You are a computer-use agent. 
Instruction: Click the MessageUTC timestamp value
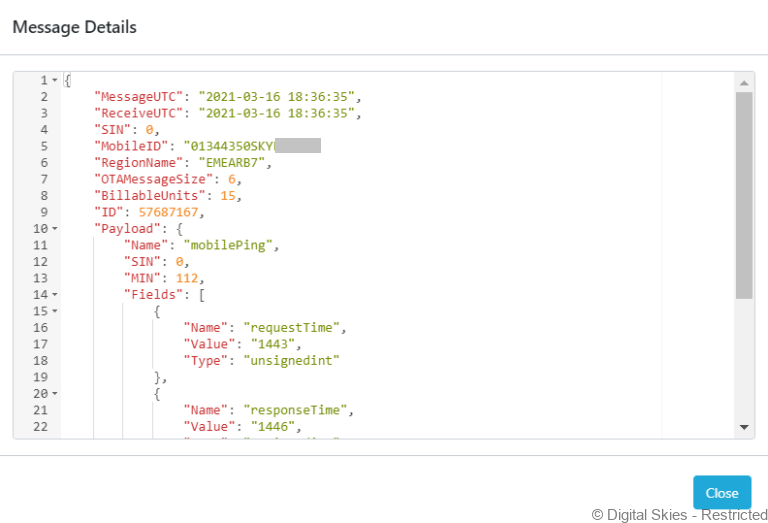[x=277, y=97]
